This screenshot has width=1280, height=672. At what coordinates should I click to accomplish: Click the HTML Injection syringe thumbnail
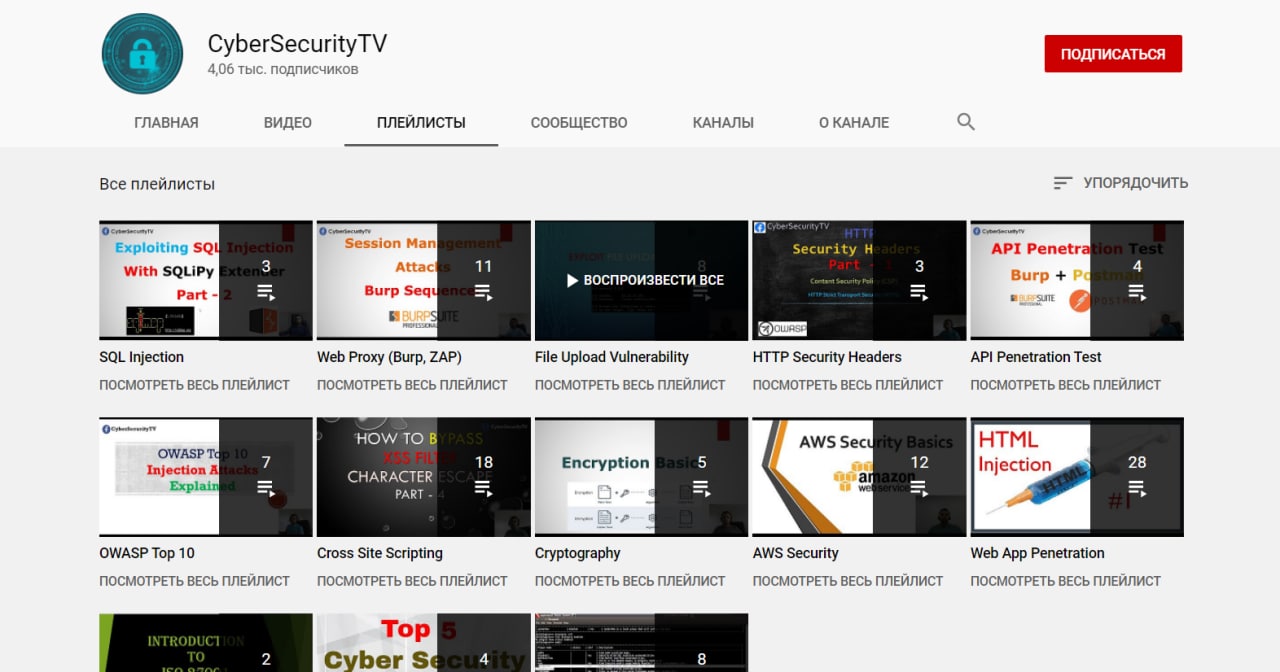(x=1077, y=477)
